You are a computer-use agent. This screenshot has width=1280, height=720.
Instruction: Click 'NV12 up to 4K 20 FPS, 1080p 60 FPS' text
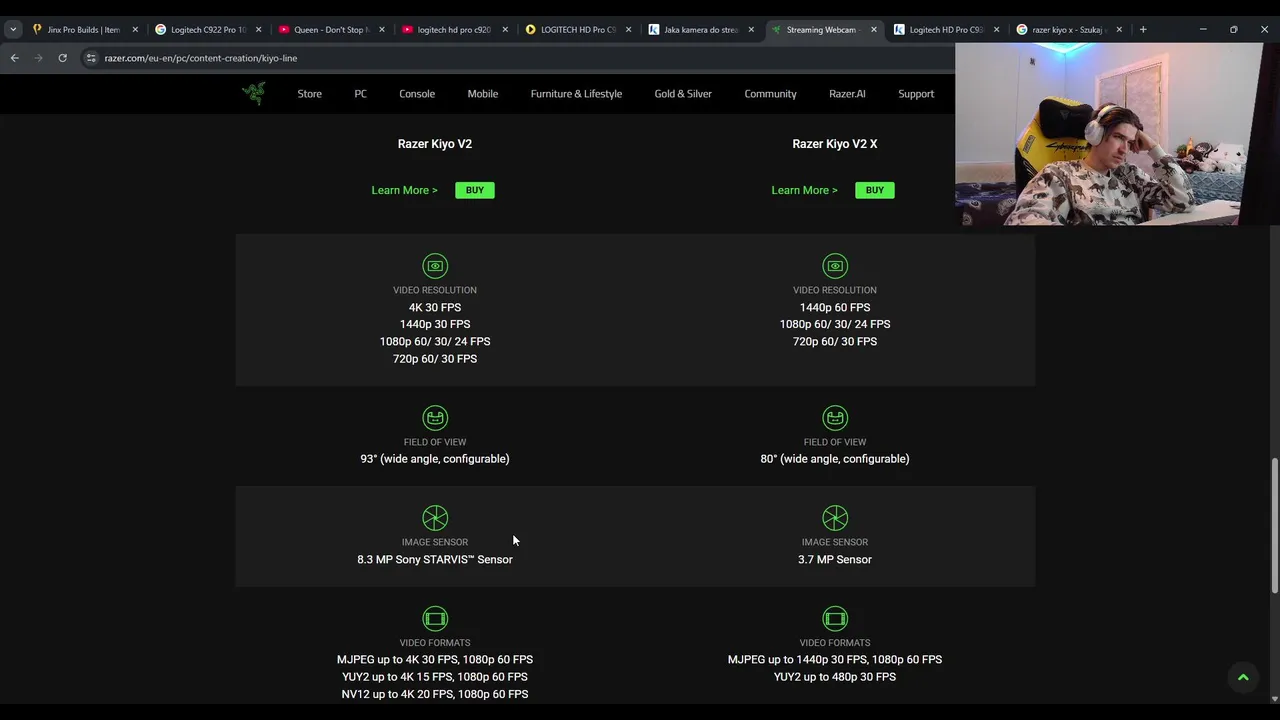point(435,694)
